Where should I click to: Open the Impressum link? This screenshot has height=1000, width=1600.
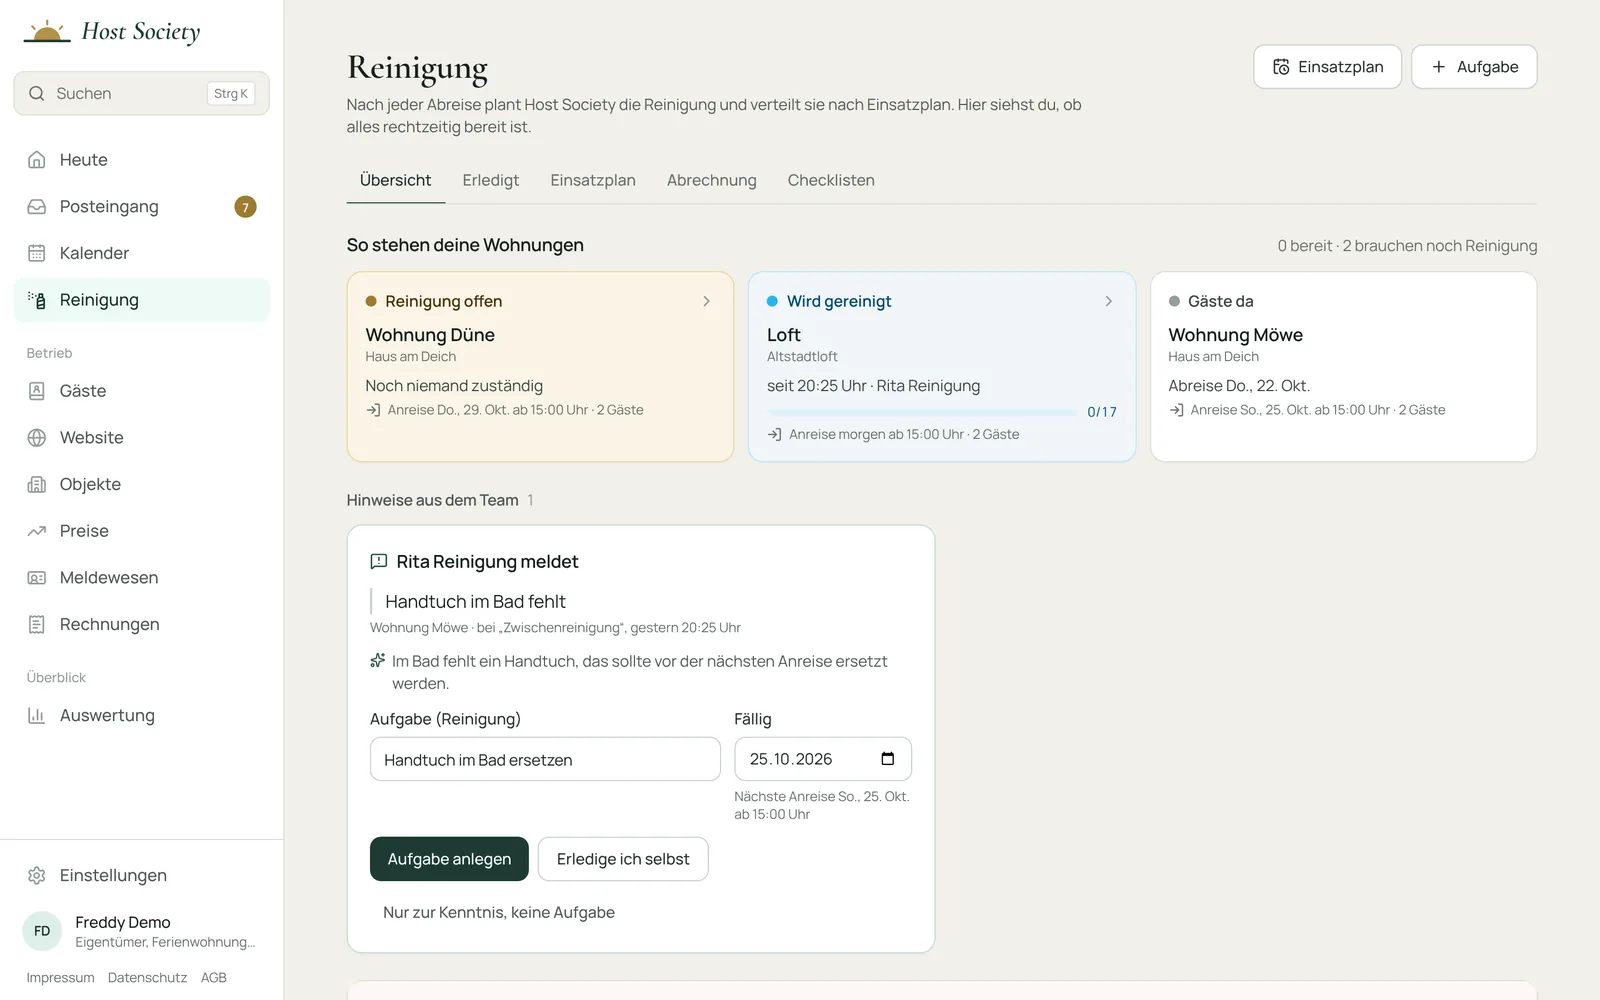(60, 978)
